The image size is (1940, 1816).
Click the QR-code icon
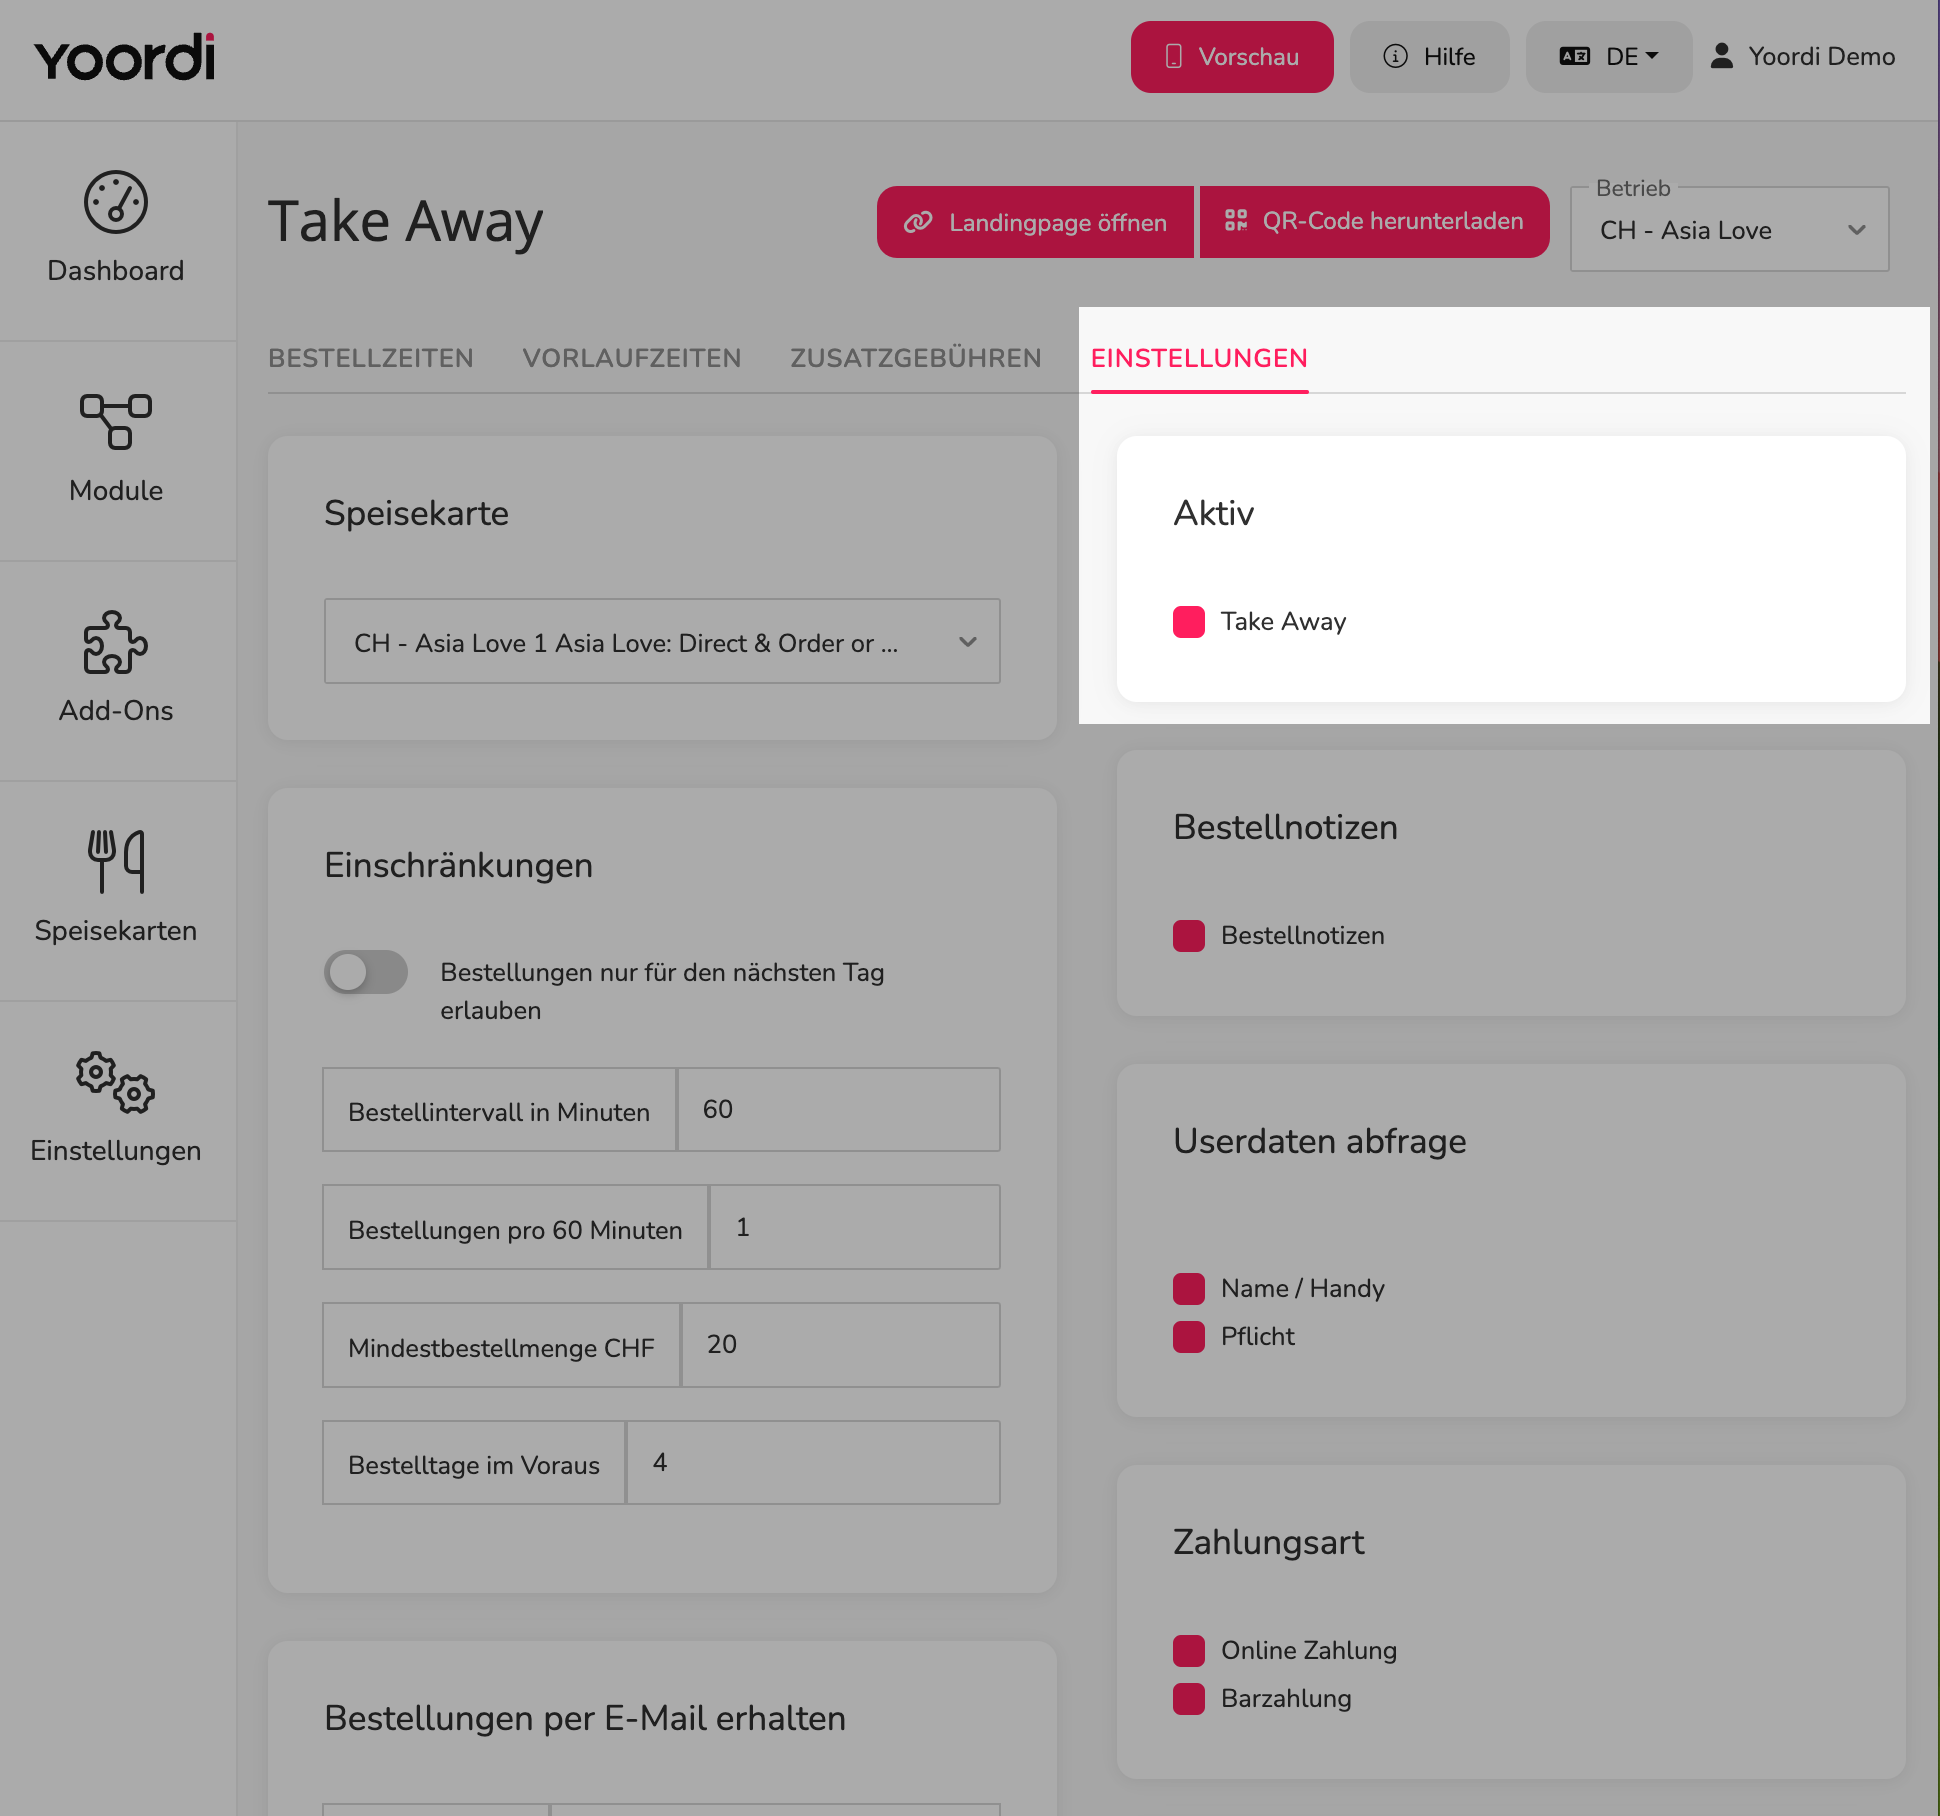tap(1236, 221)
